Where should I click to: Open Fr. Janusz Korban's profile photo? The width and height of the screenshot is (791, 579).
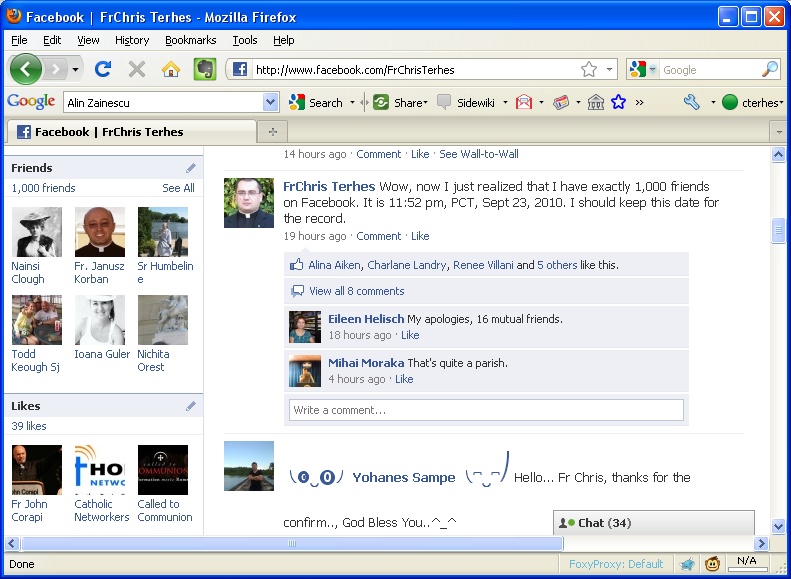(x=100, y=232)
